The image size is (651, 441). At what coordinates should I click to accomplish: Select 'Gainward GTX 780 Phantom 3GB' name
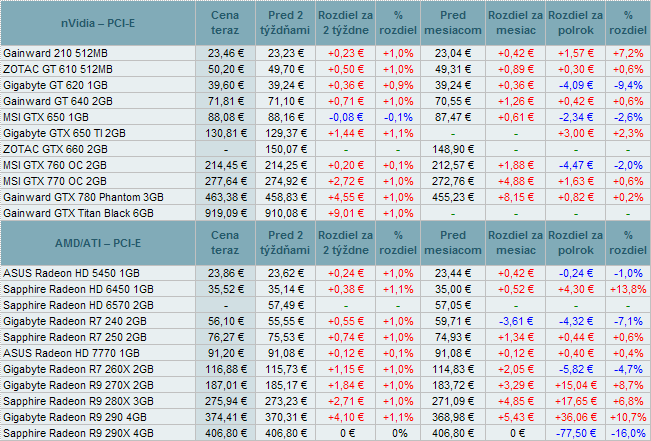click(x=83, y=197)
